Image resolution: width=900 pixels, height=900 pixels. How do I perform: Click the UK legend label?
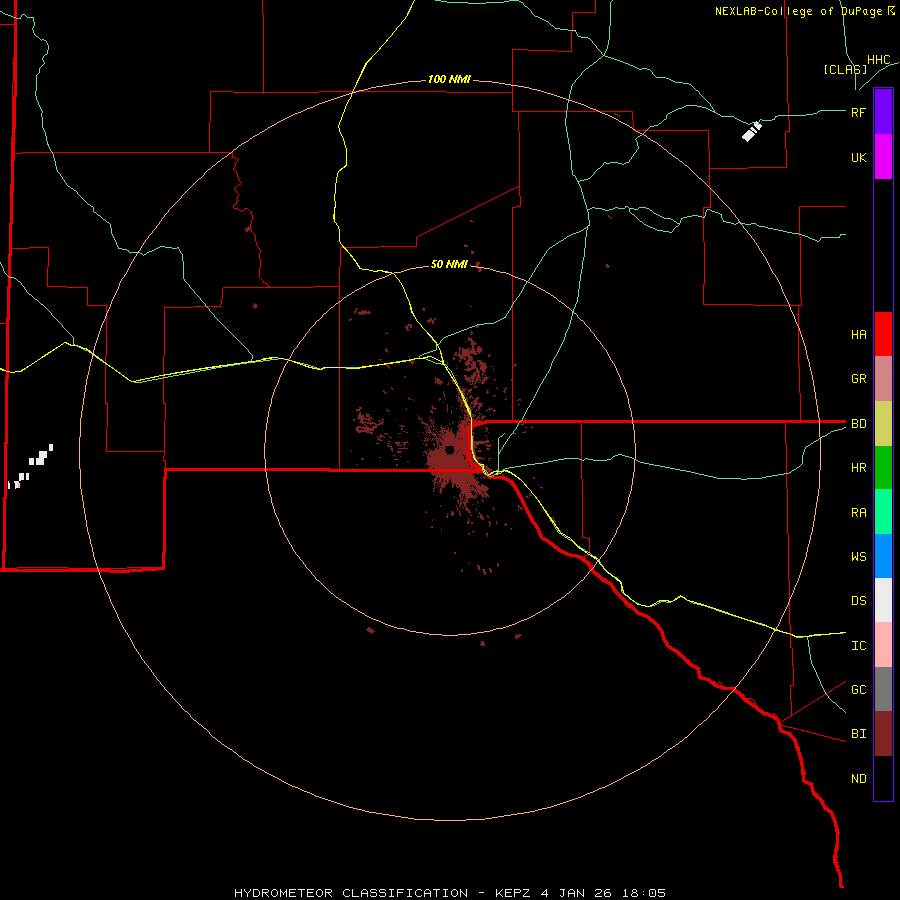coord(858,157)
